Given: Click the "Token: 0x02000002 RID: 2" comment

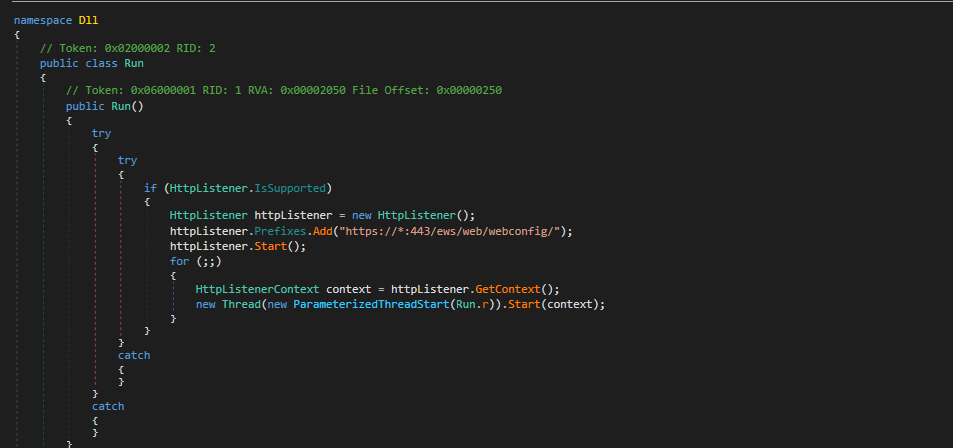Looking at the screenshot, I should tap(128, 48).
